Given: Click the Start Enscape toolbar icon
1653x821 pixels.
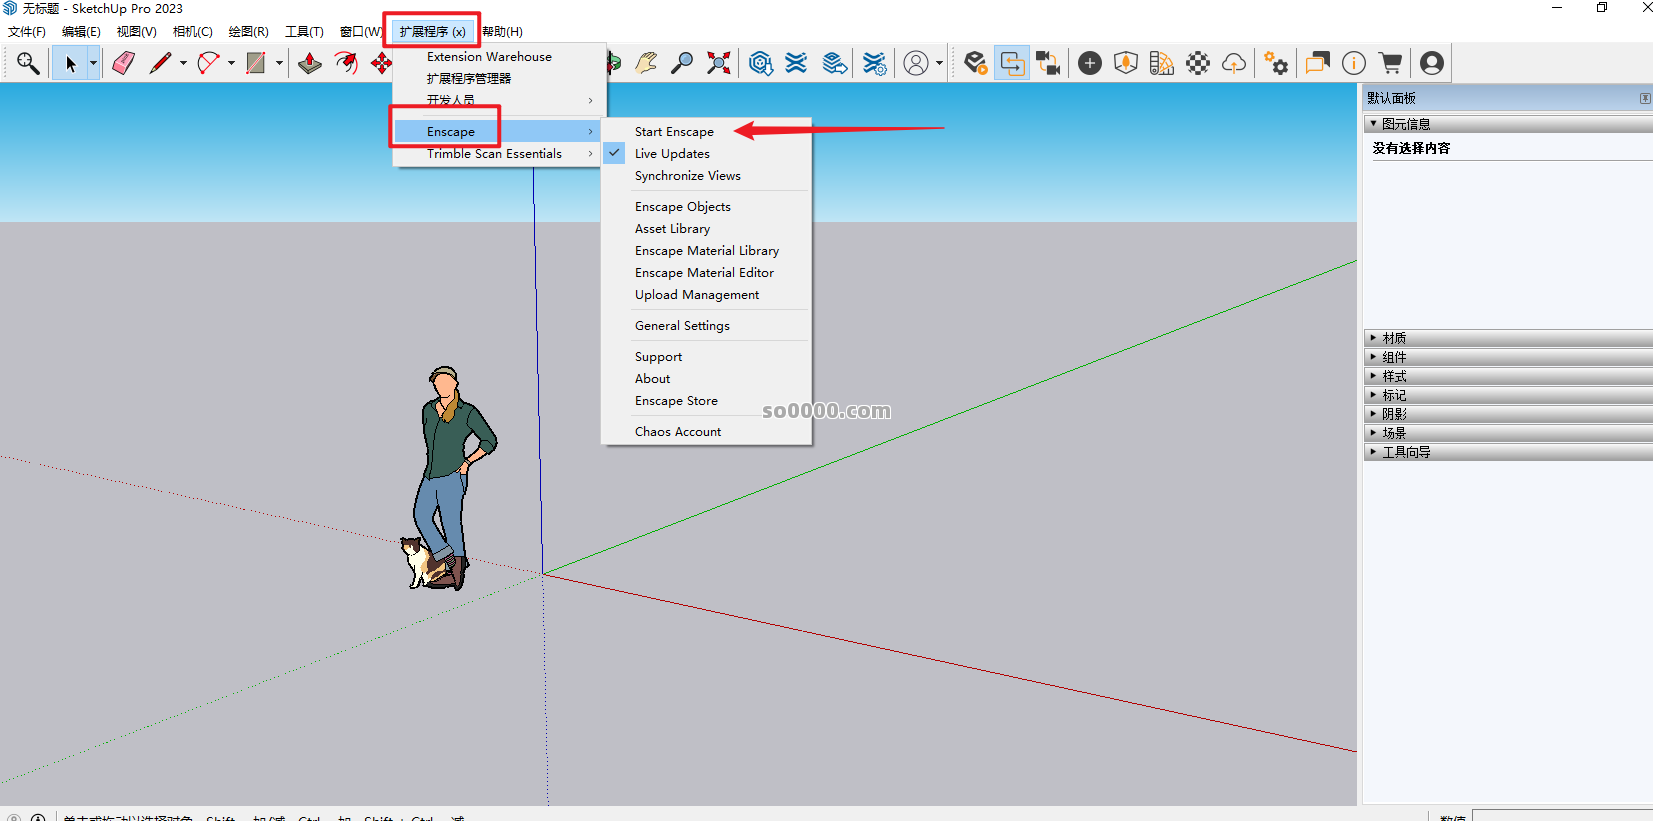Looking at the screenshot, I should (975, 63).
